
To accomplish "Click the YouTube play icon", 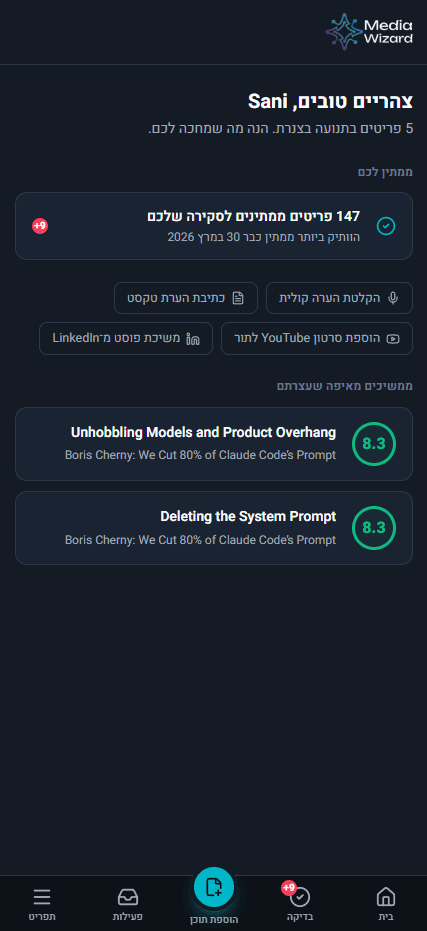I will [393, 338].
